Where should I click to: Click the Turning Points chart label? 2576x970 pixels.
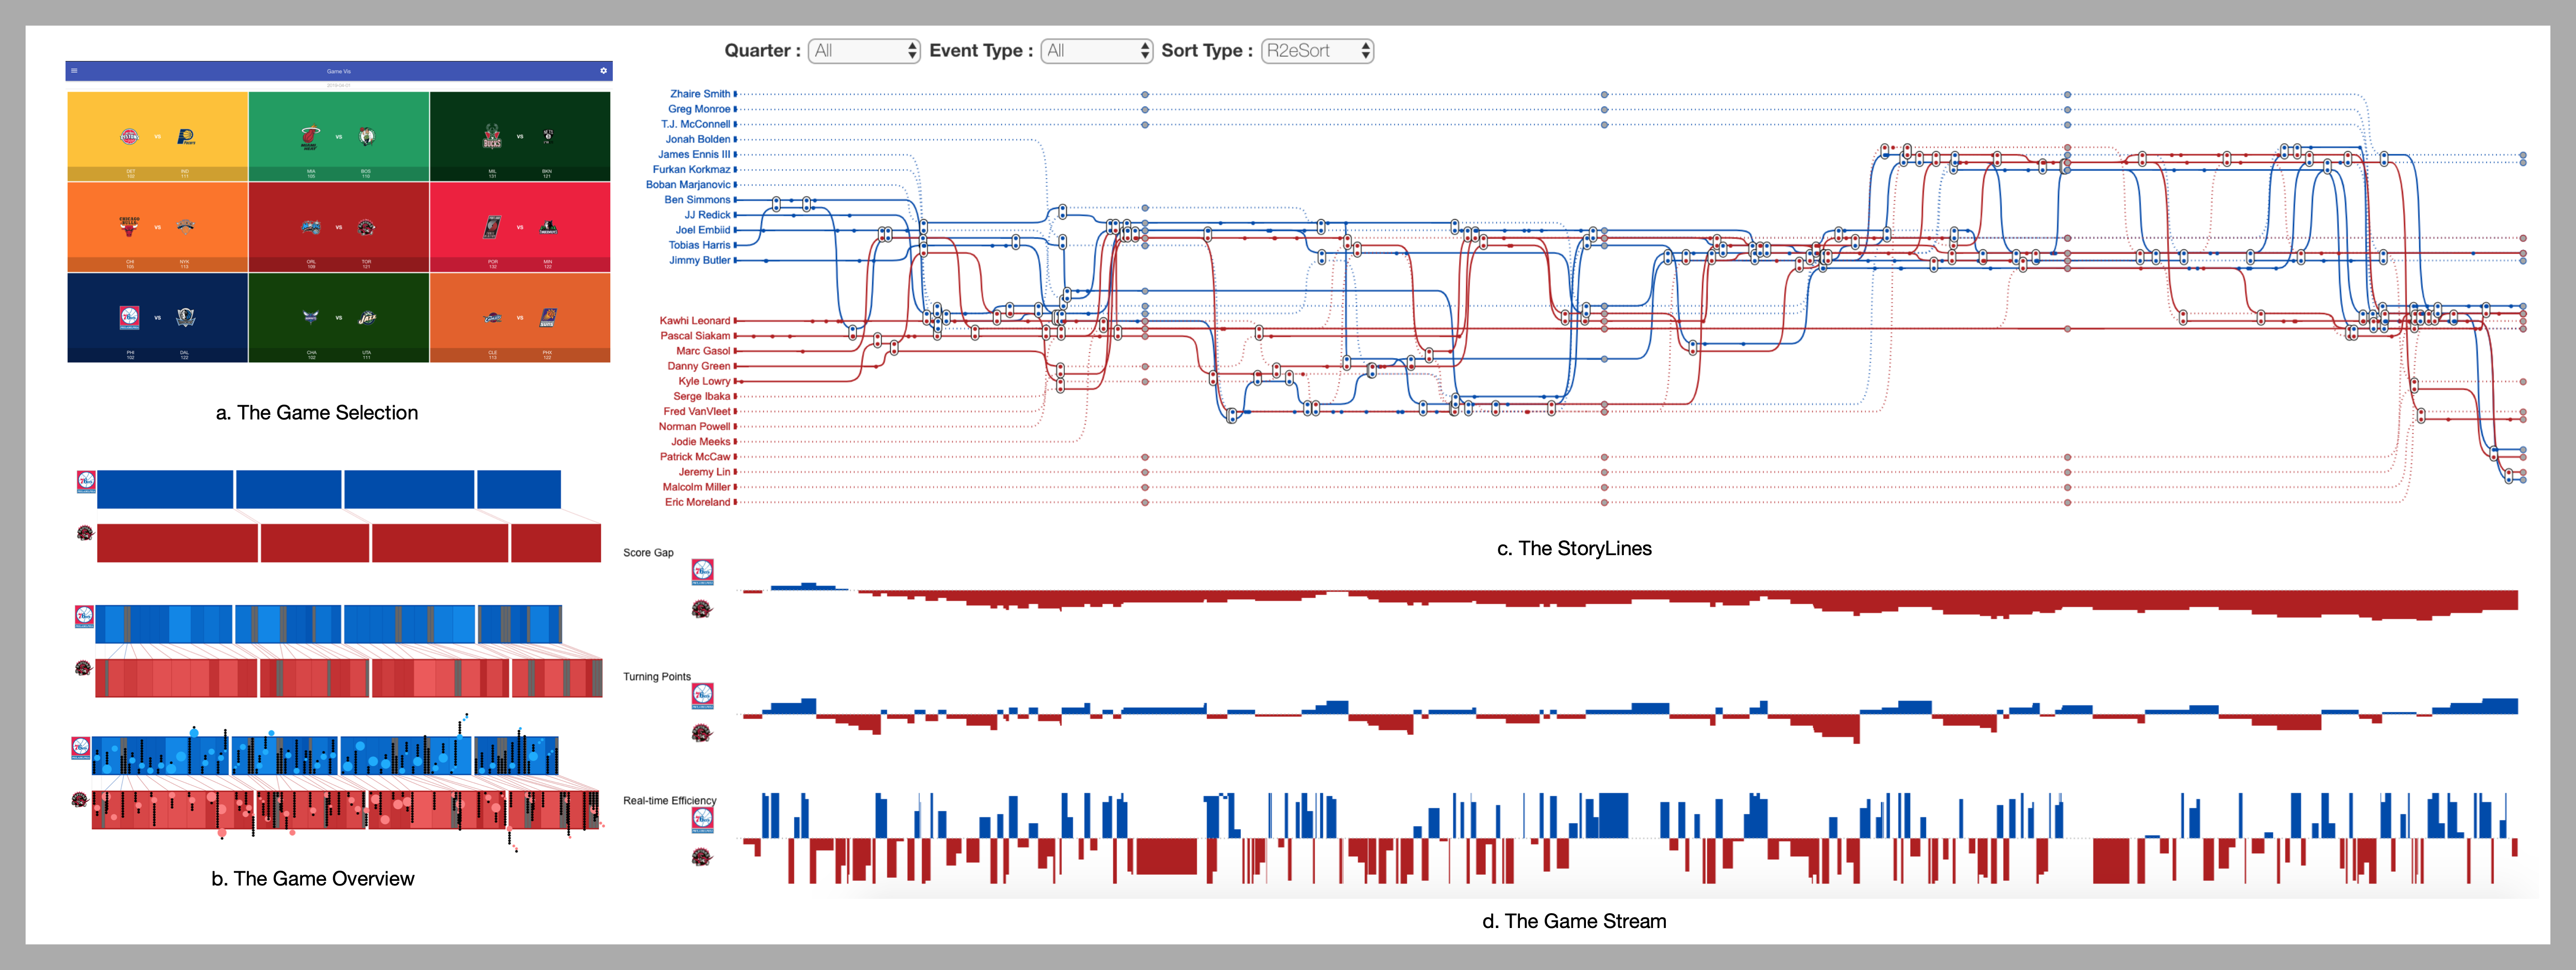tap(657, 677)
